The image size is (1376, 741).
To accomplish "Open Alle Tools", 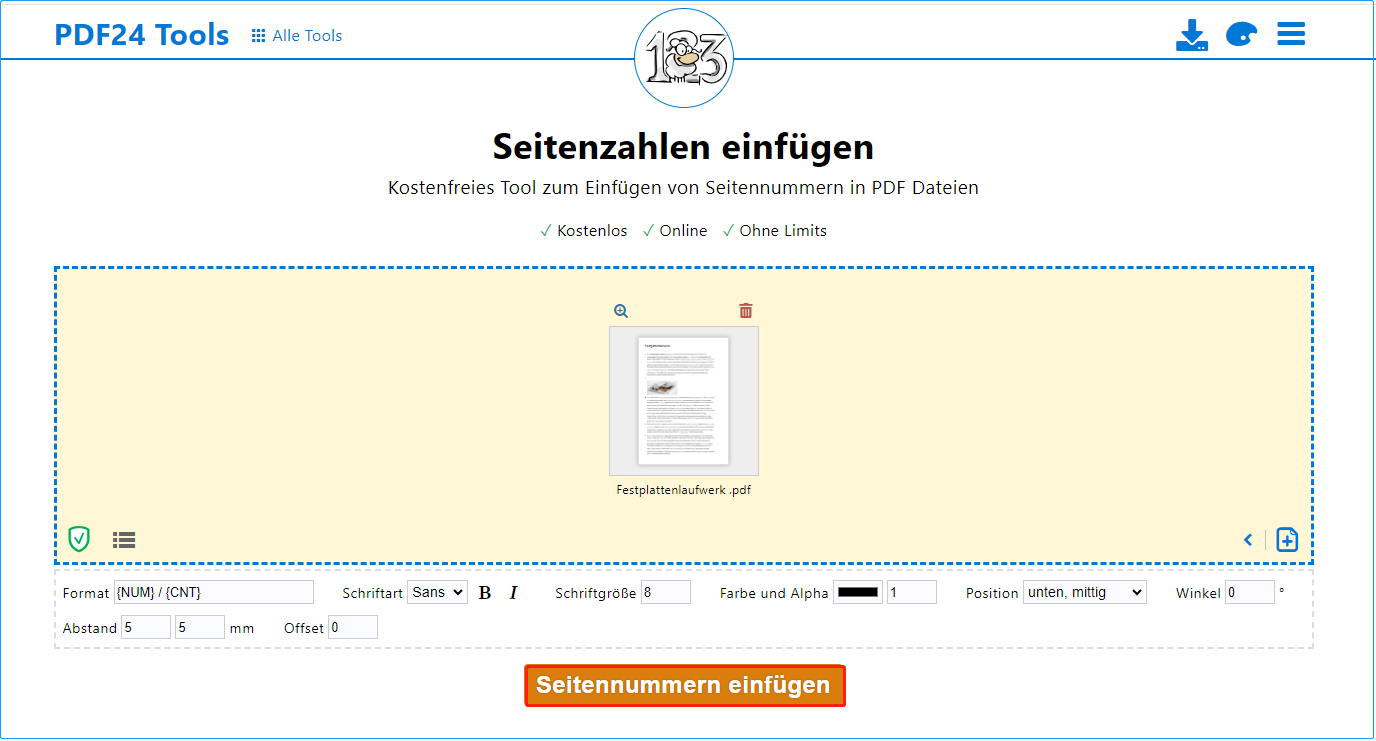I will [296, 35].
